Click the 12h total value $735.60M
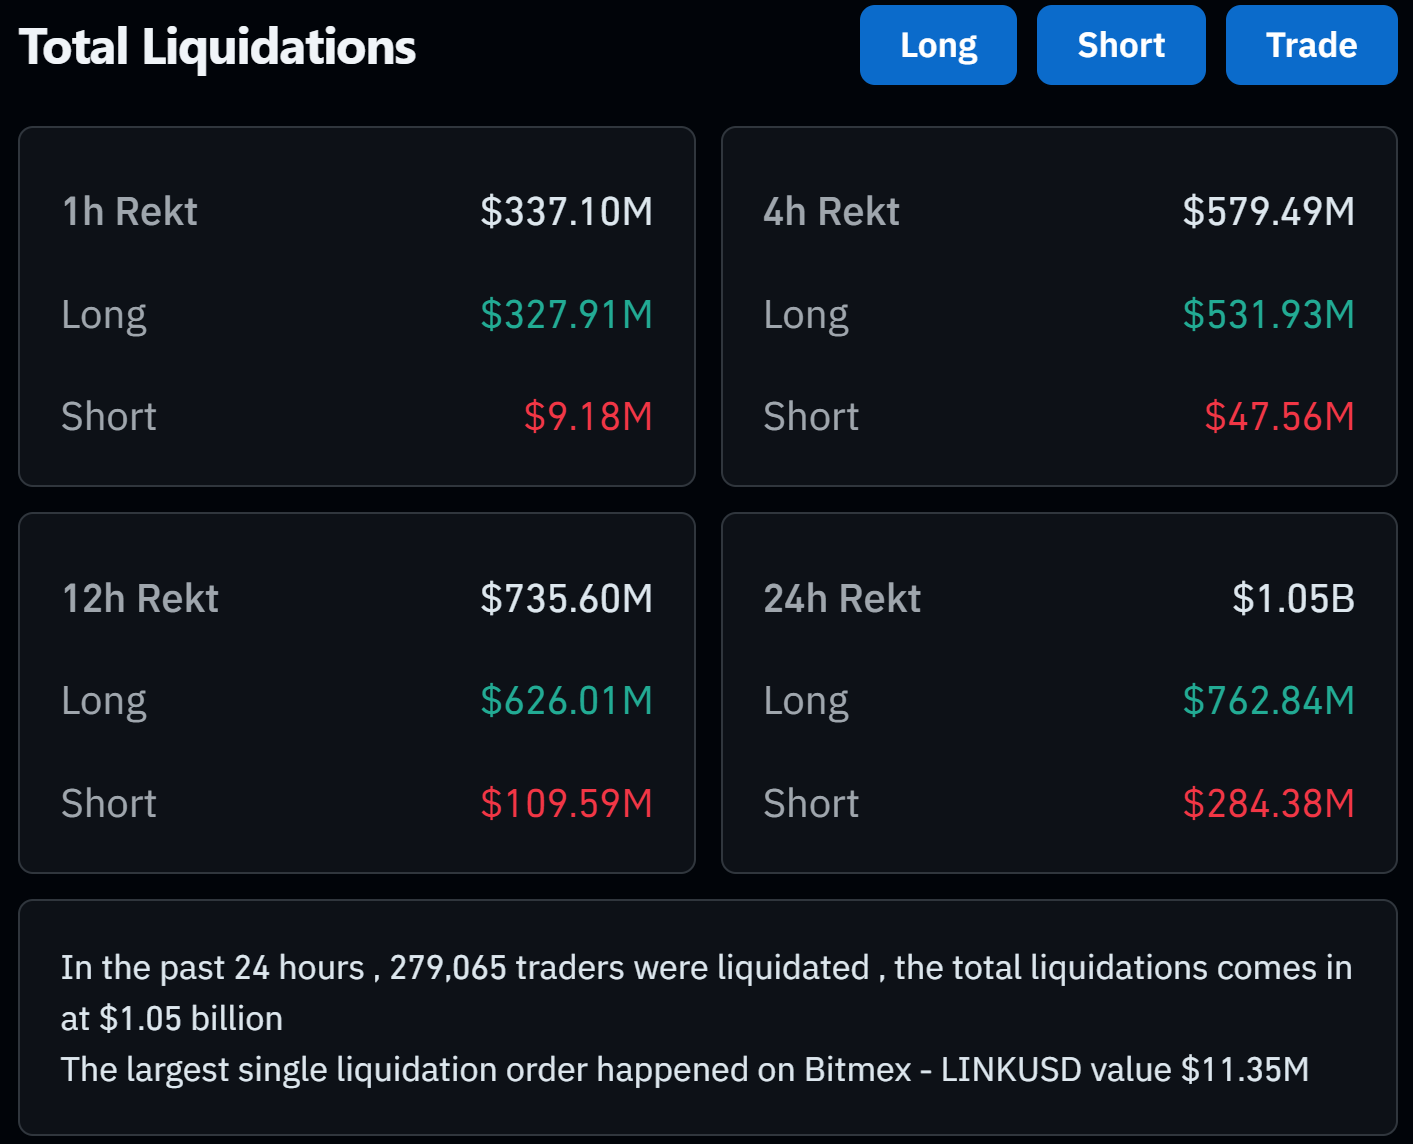Screen dimensions: 1413x1144 566,599
